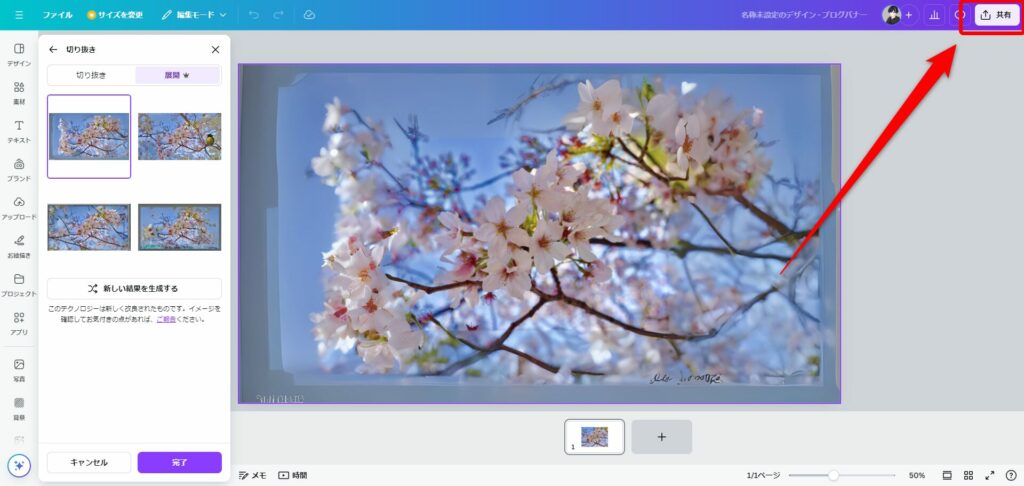
Task: Select the expanded result with a bird
Action: (x=179, y=136)
